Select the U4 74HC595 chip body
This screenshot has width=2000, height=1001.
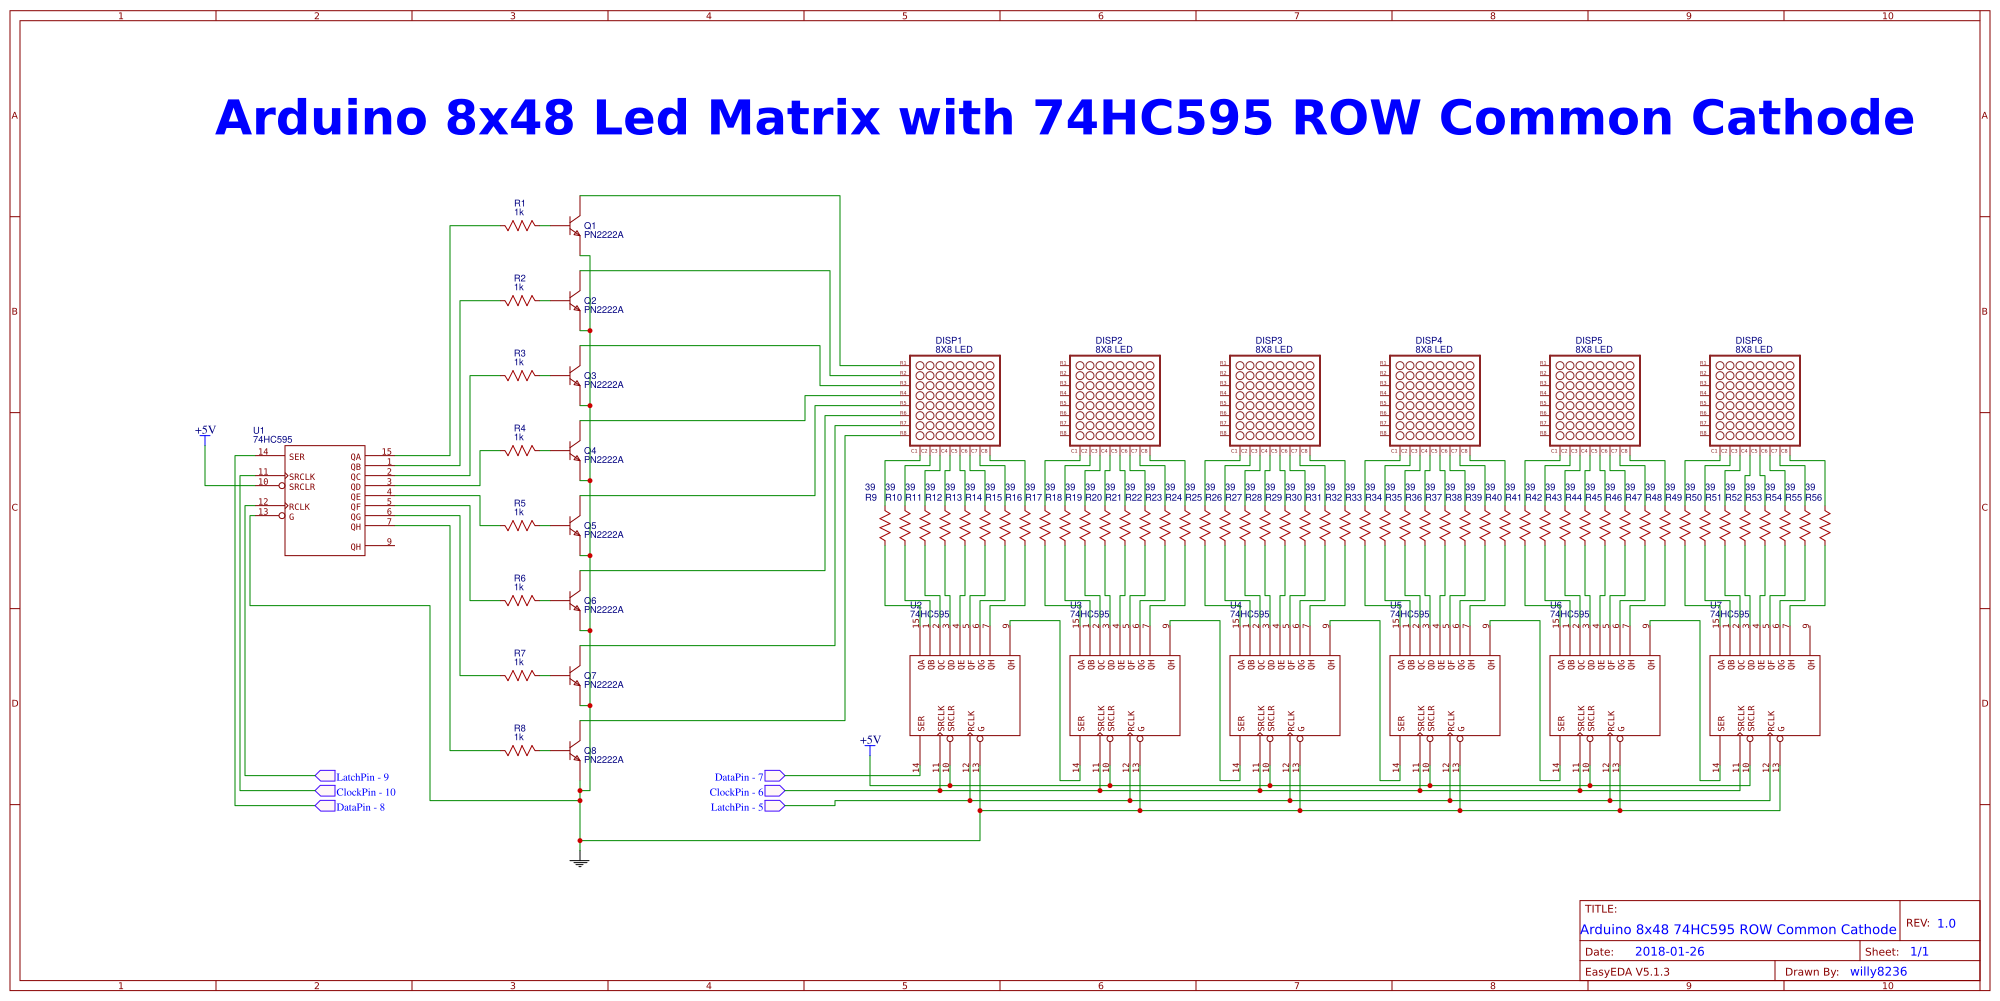1285,696
